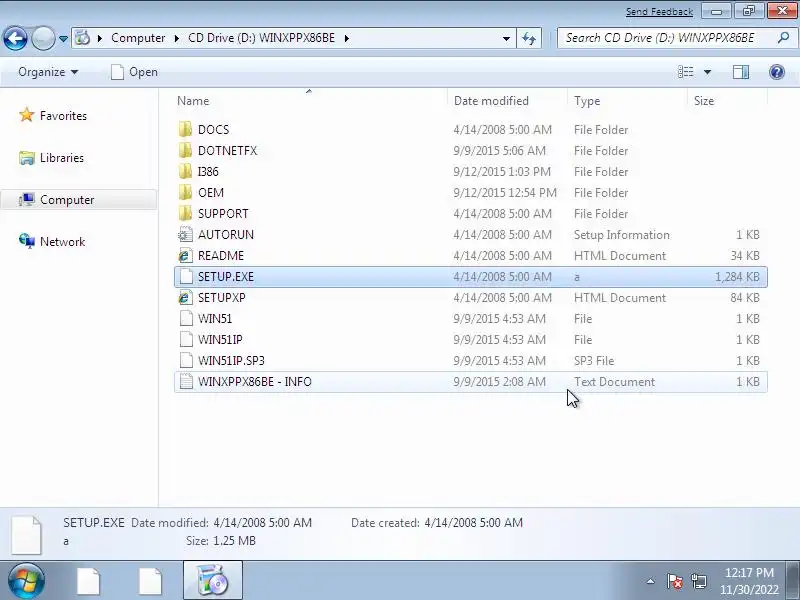
Task: Click Size: 1.25 MB in details pane
Action: tap(220, 541)
